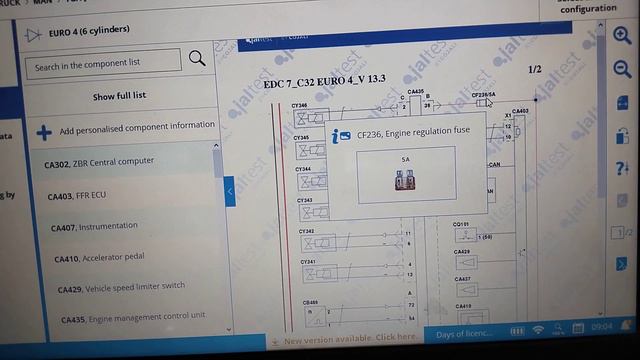Click the magnifier search icon
Screen dimensions: 640x360
point(197,58)
